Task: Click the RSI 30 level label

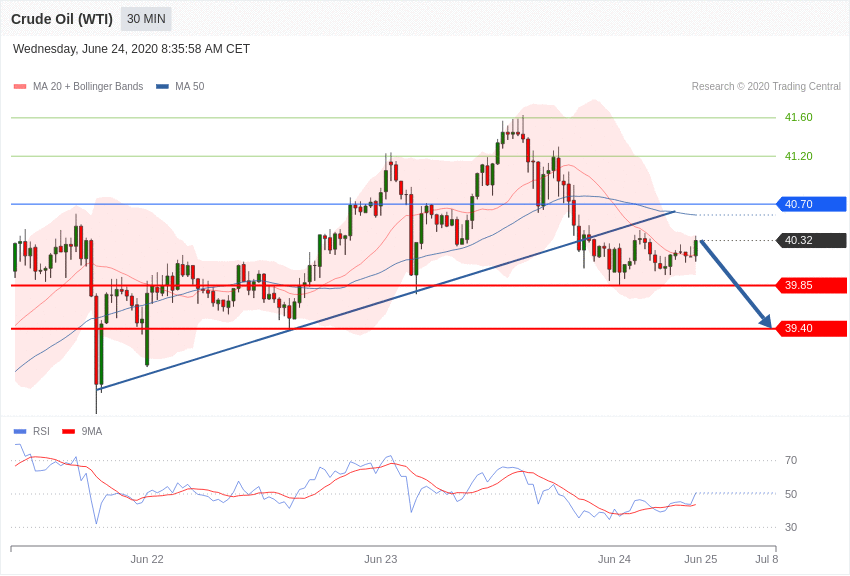Action: [791, 527]
